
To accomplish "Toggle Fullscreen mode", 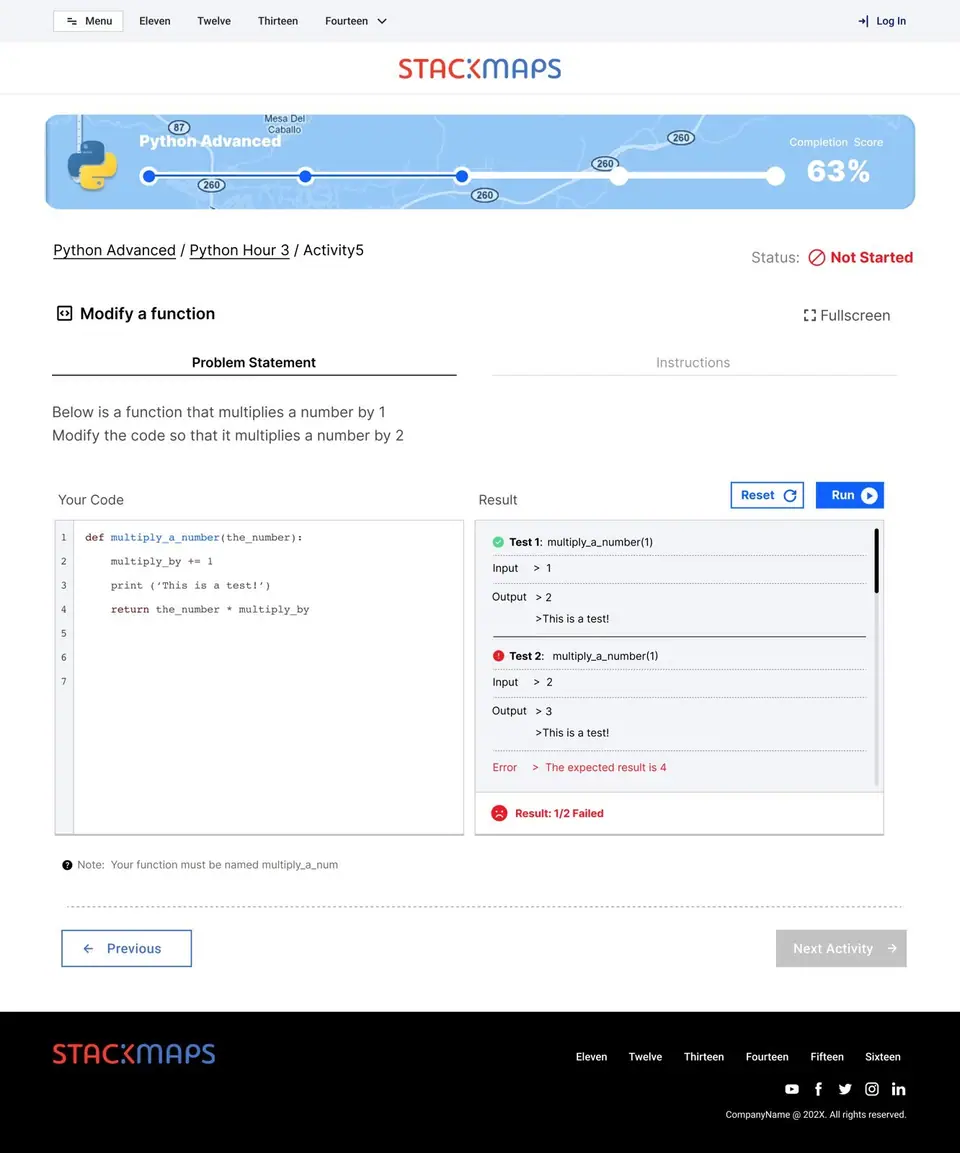I will click(x=847, y=315).
